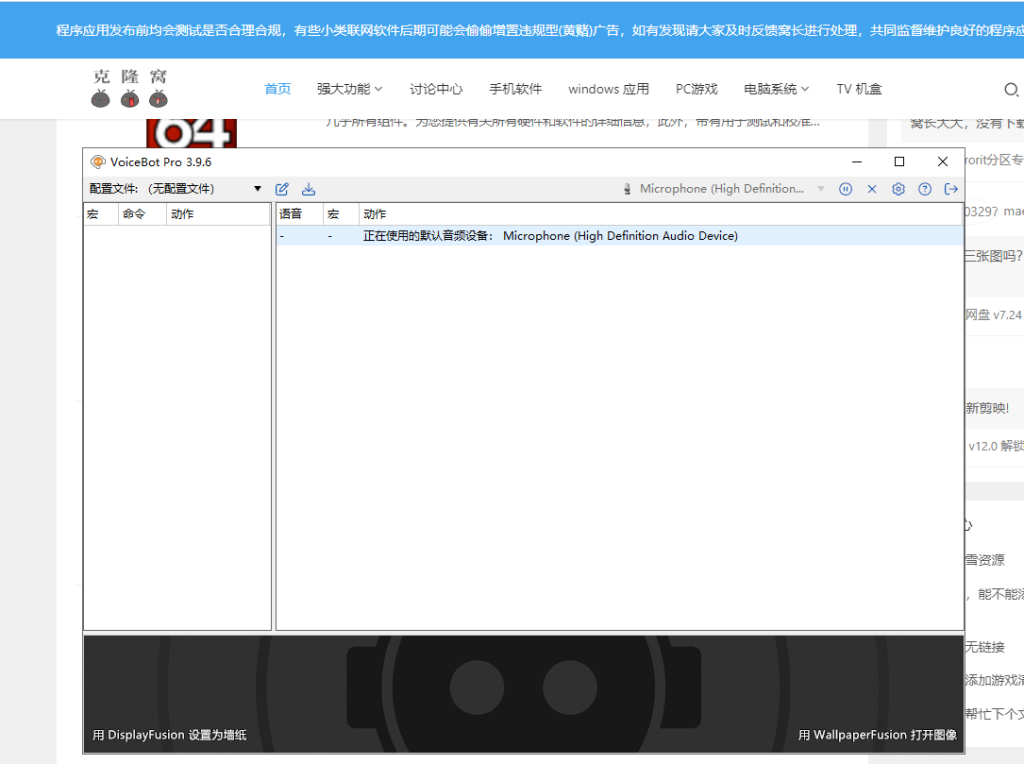Click the edit profile pencil icon
1024x764 pixels.
pos(282,189)
